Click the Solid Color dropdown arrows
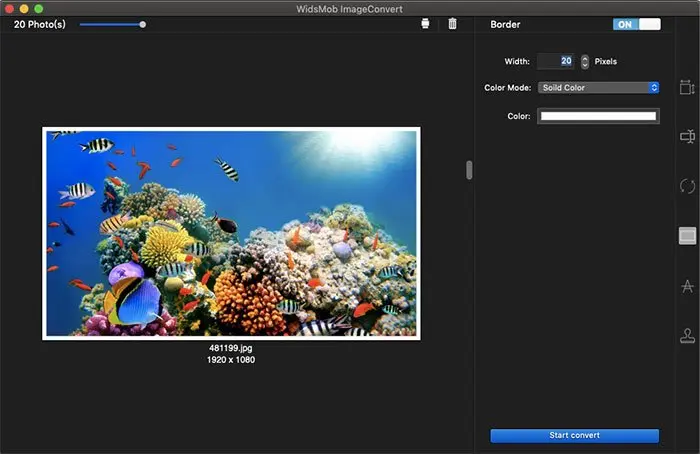700x454 pixels. (654, 87)
